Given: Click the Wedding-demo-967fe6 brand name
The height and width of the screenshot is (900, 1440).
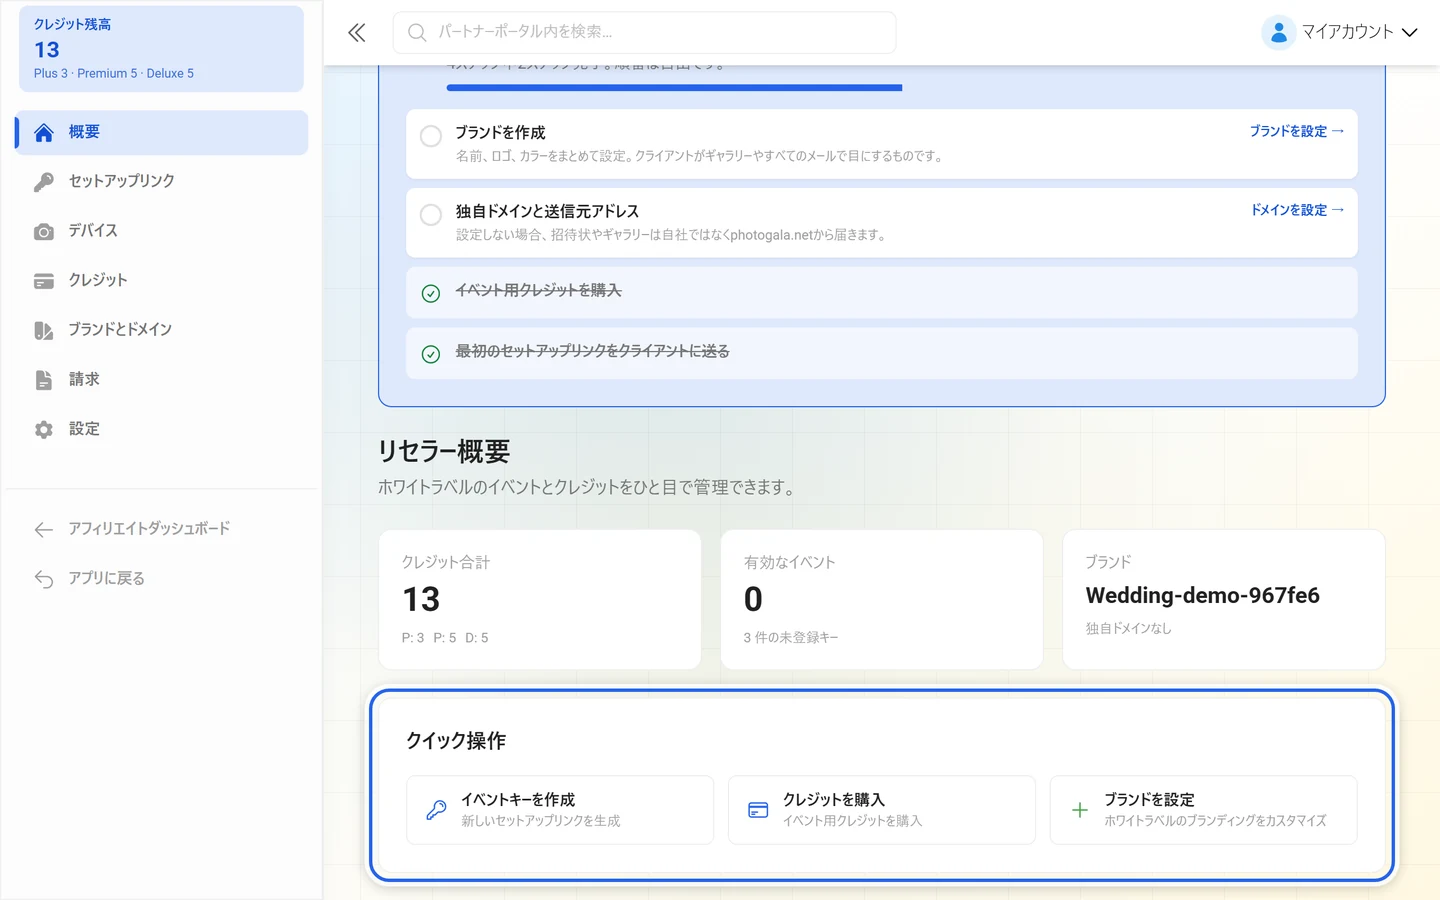Looking at the screenshot, I should coord(1203,596).
